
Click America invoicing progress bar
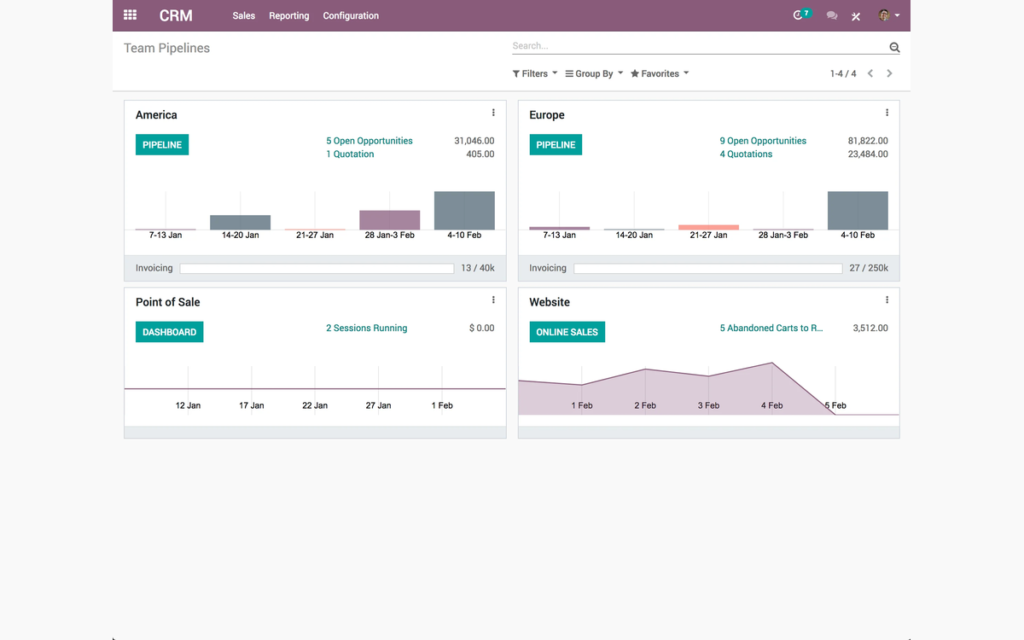coord(317,268)
